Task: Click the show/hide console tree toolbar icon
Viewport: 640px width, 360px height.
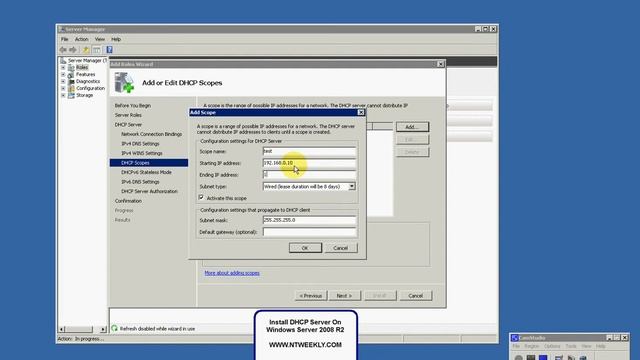Action: point(97,50)
